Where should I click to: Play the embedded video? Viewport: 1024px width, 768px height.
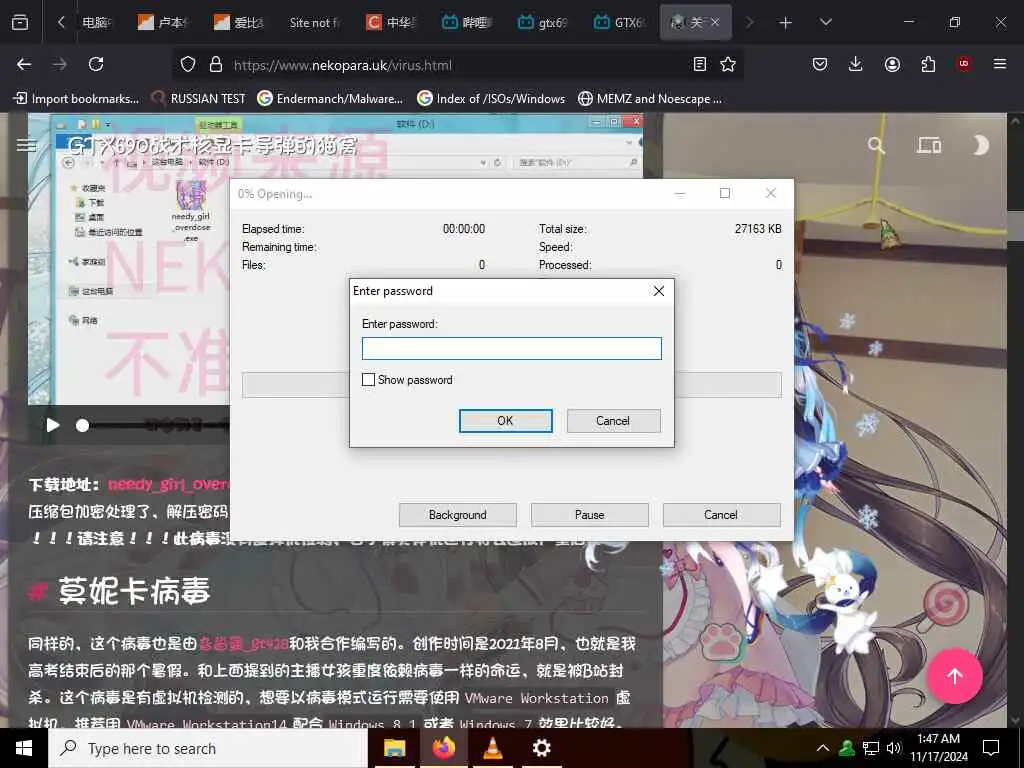53,426
